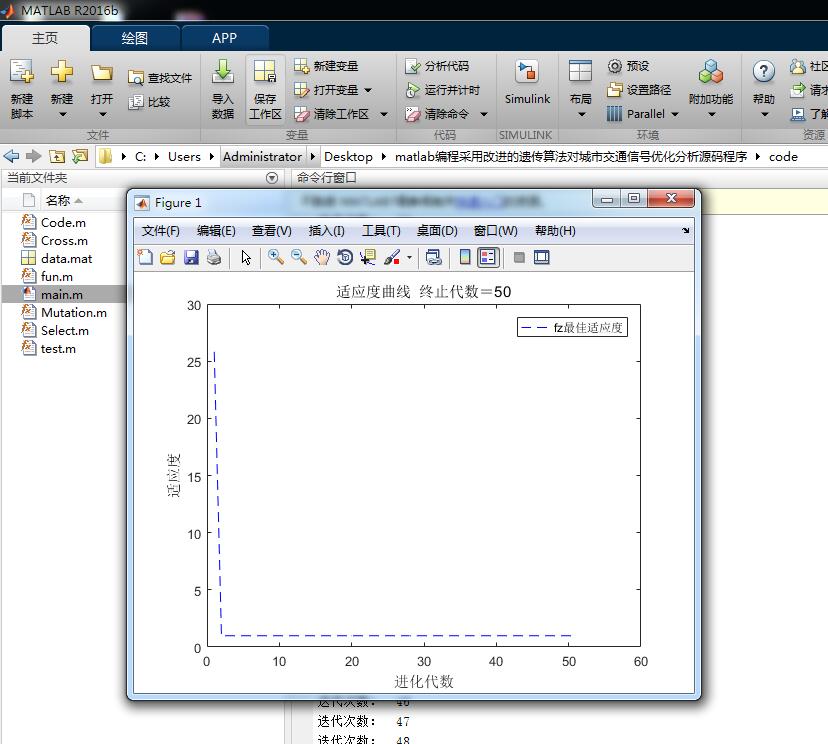Open Tools (工具) menu in Figure 1

381,231
